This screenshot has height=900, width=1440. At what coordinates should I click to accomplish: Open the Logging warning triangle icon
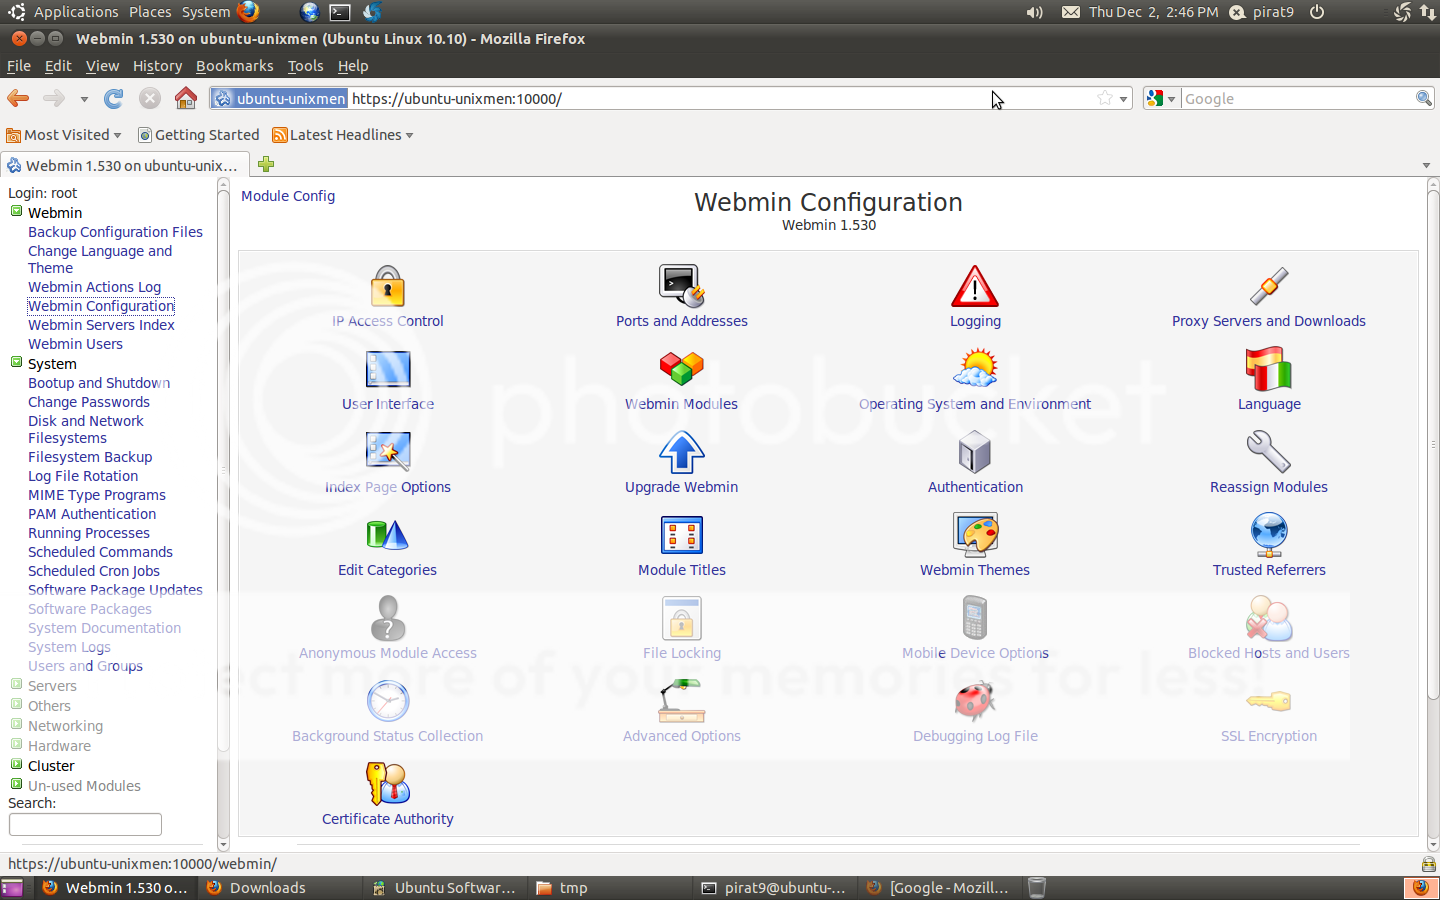pyautogui.click(x=975, y=287)
